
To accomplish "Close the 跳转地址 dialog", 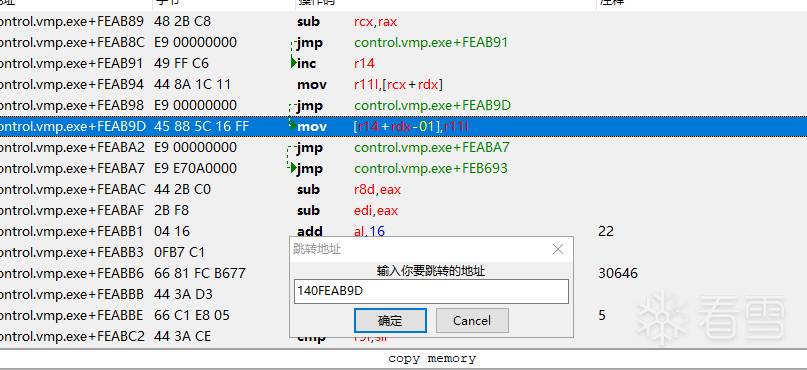I will [x=558, y=250].
